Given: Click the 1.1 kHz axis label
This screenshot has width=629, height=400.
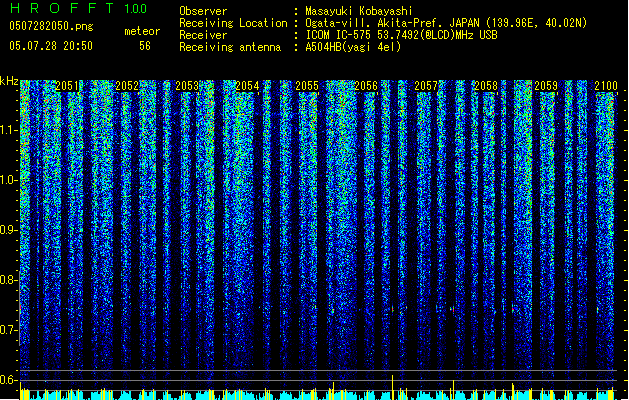Looking at the screenshot, I should (x=9, y=130).
